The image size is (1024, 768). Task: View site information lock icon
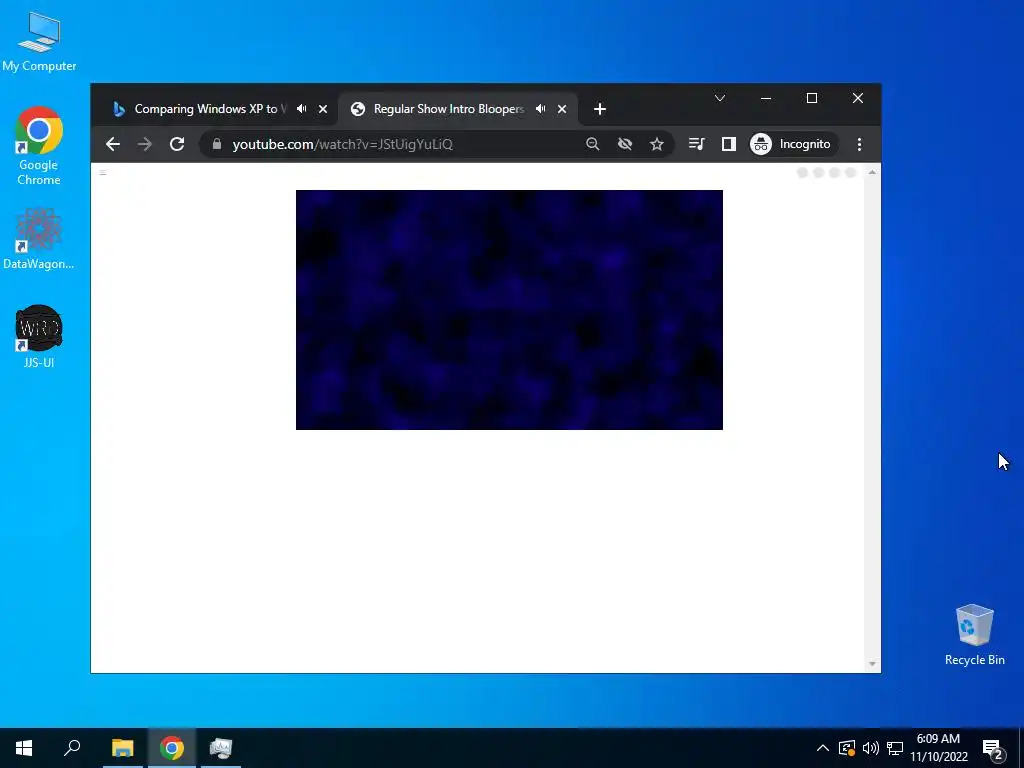click(217, 144)
